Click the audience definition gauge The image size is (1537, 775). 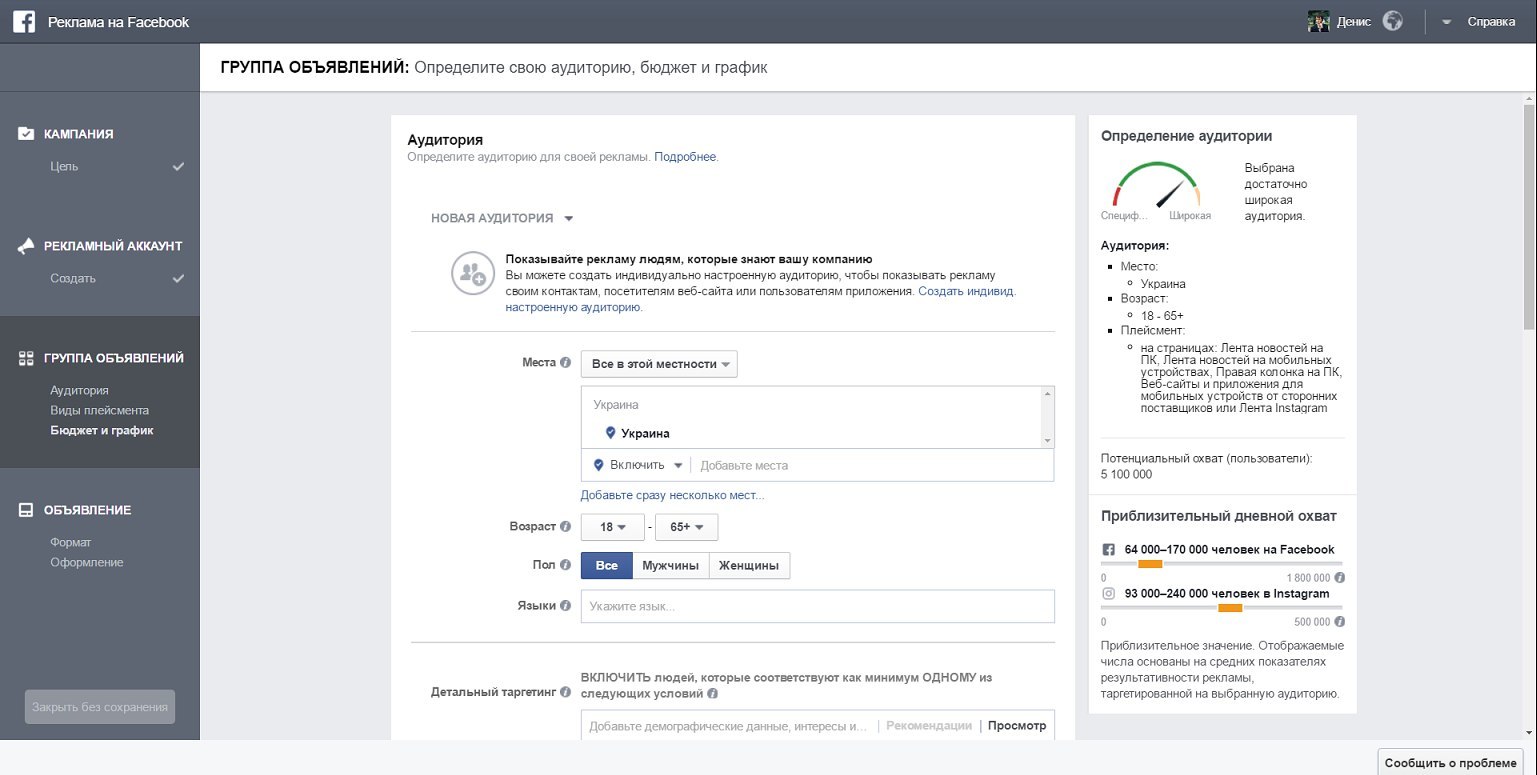tap(1156, 185)
